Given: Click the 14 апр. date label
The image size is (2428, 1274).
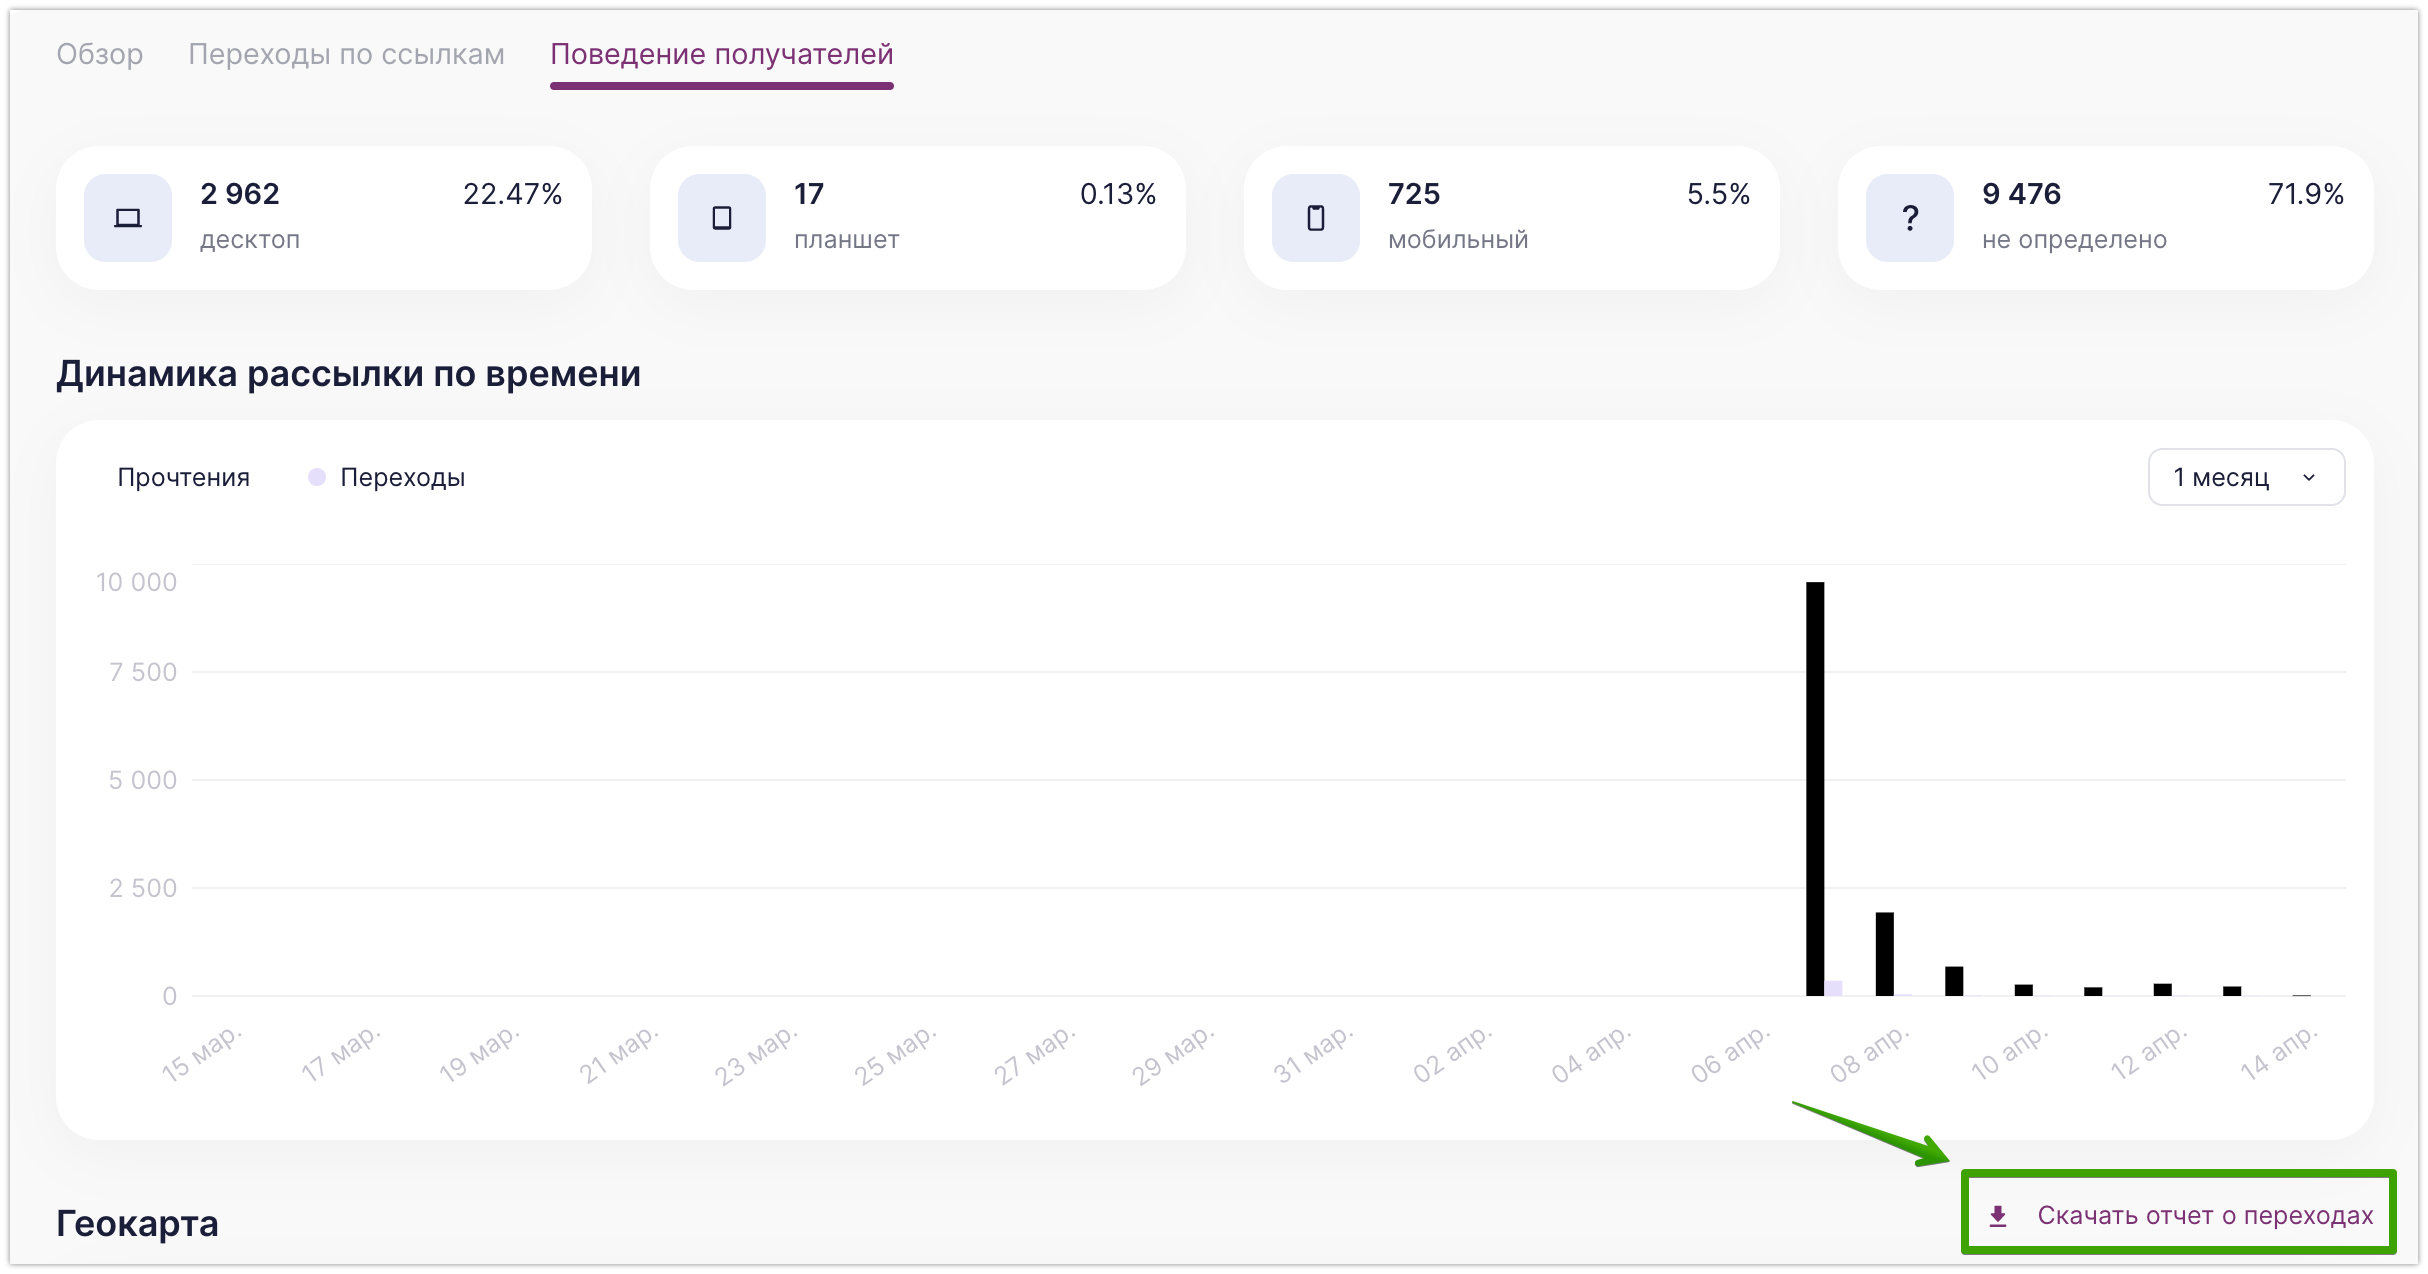Looking at the screenshot, I should click(2279, 1053).
